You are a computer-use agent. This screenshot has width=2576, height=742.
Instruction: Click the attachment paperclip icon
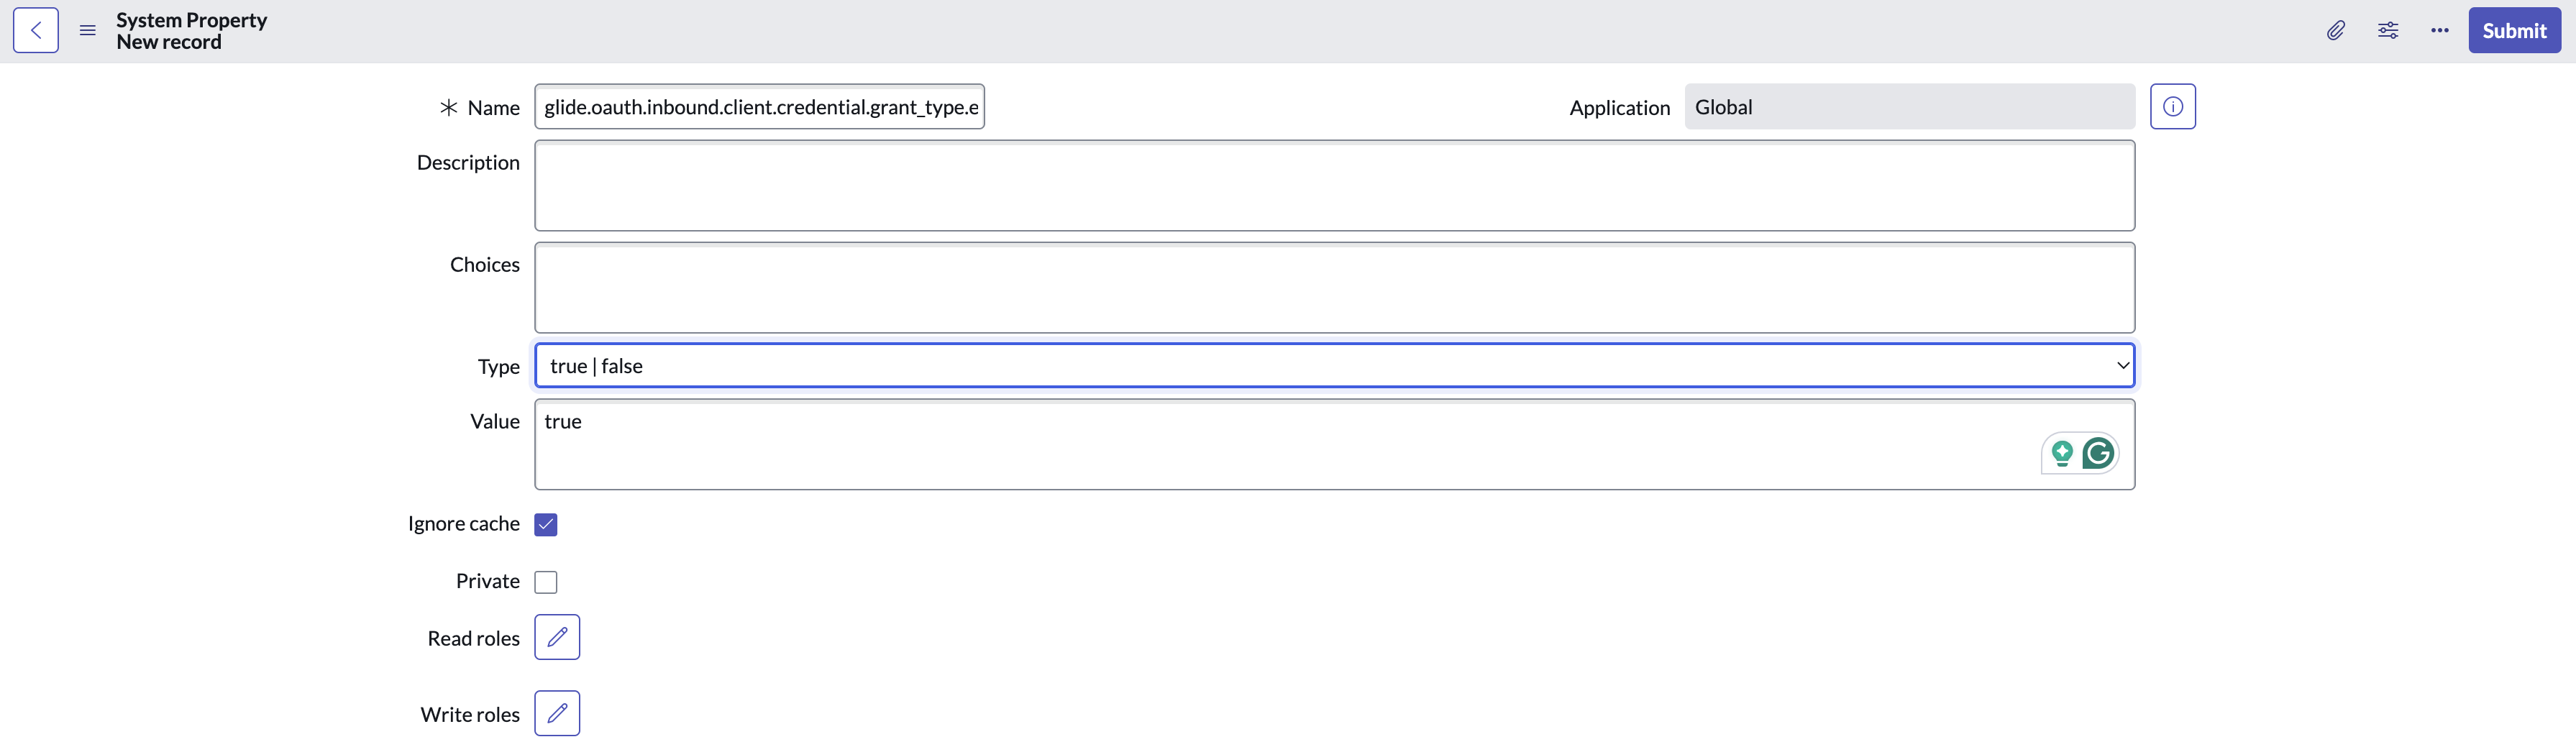tap(2336, 30)
